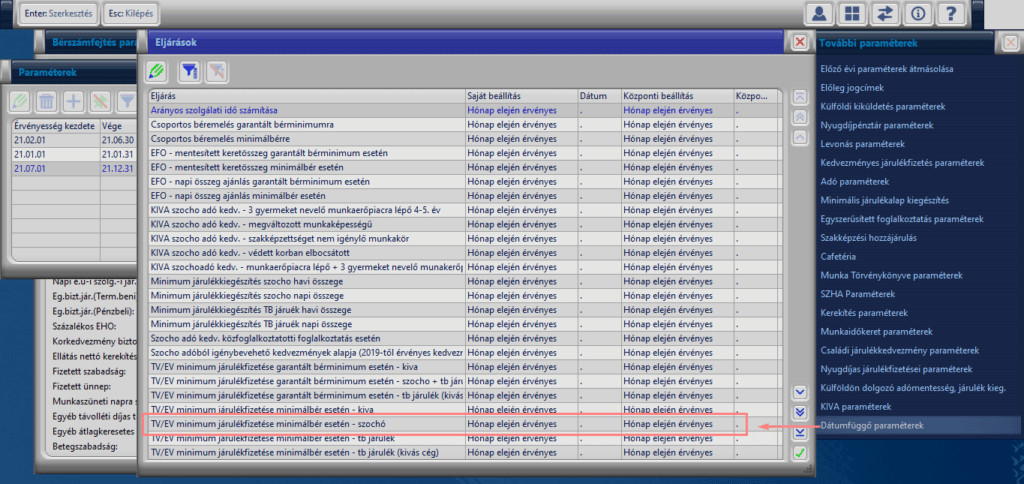Open the four-squares grid icon in top bar
The height and width of the screenshot is (484, 1024).
click(852, 14)
